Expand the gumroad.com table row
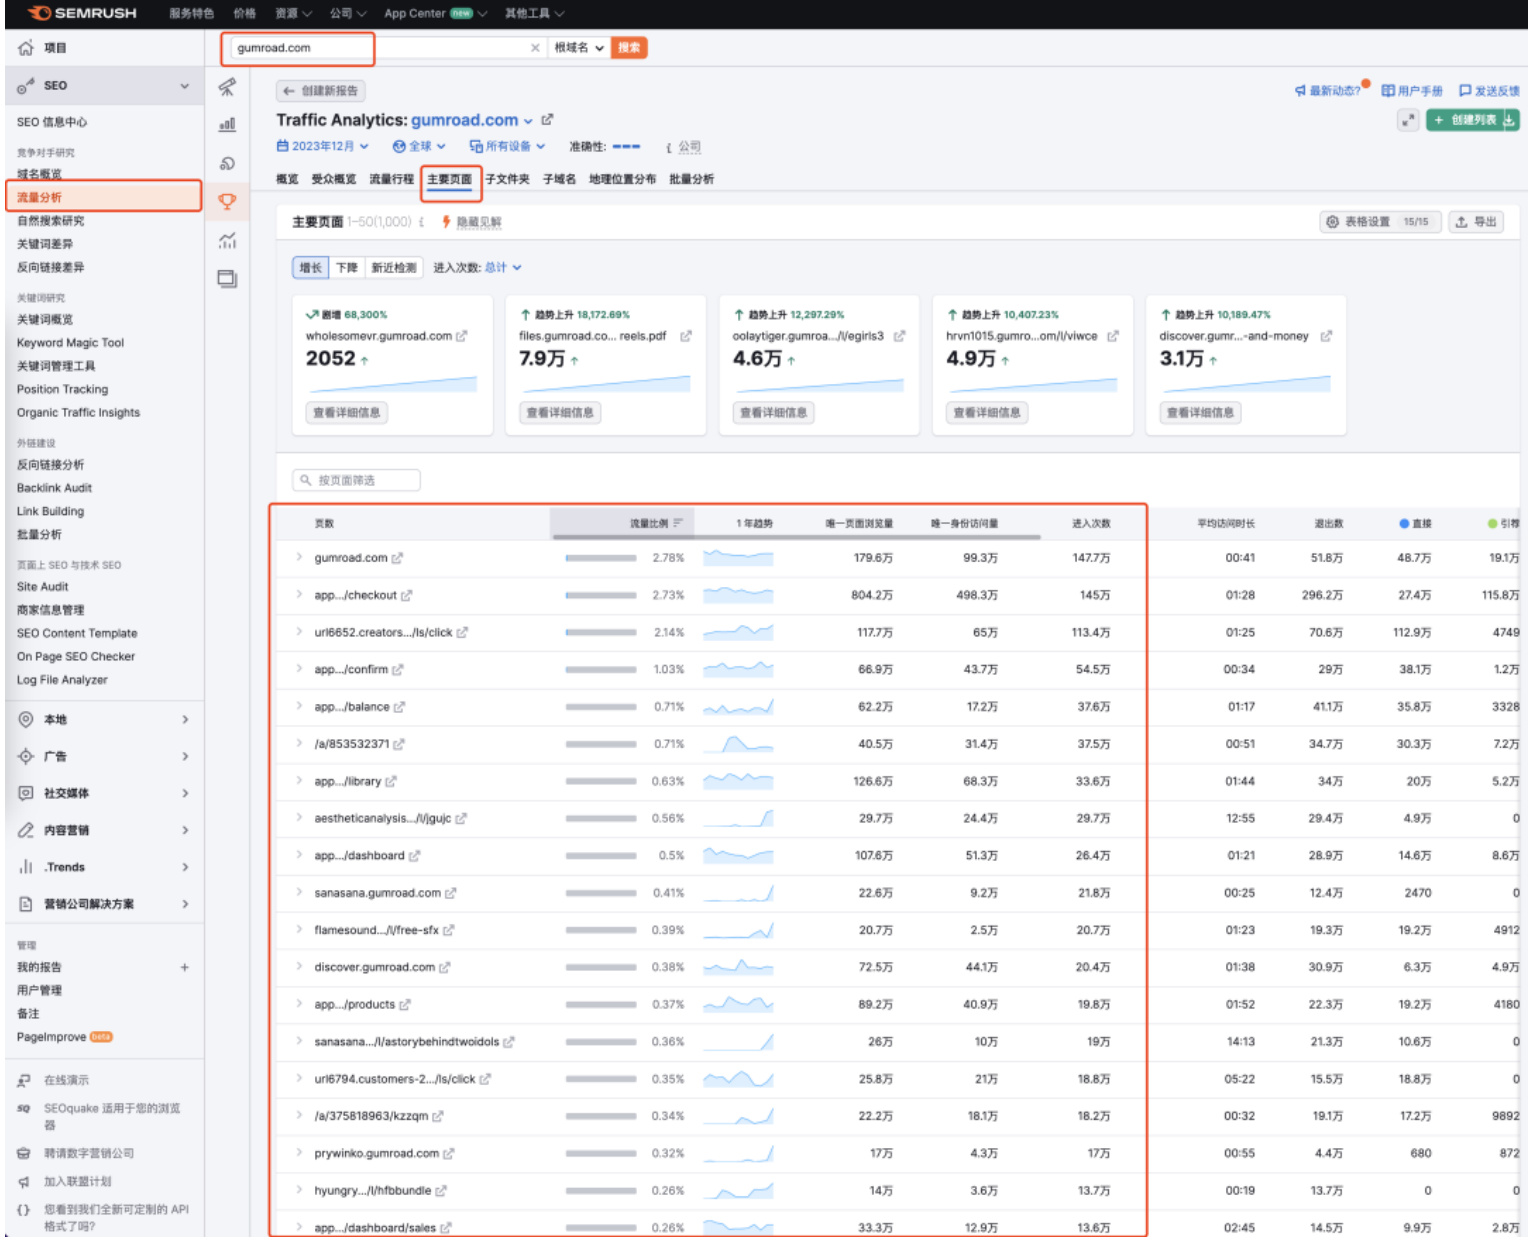Viewport: 1530px width, 1242px height. click(x=299, y=557)
